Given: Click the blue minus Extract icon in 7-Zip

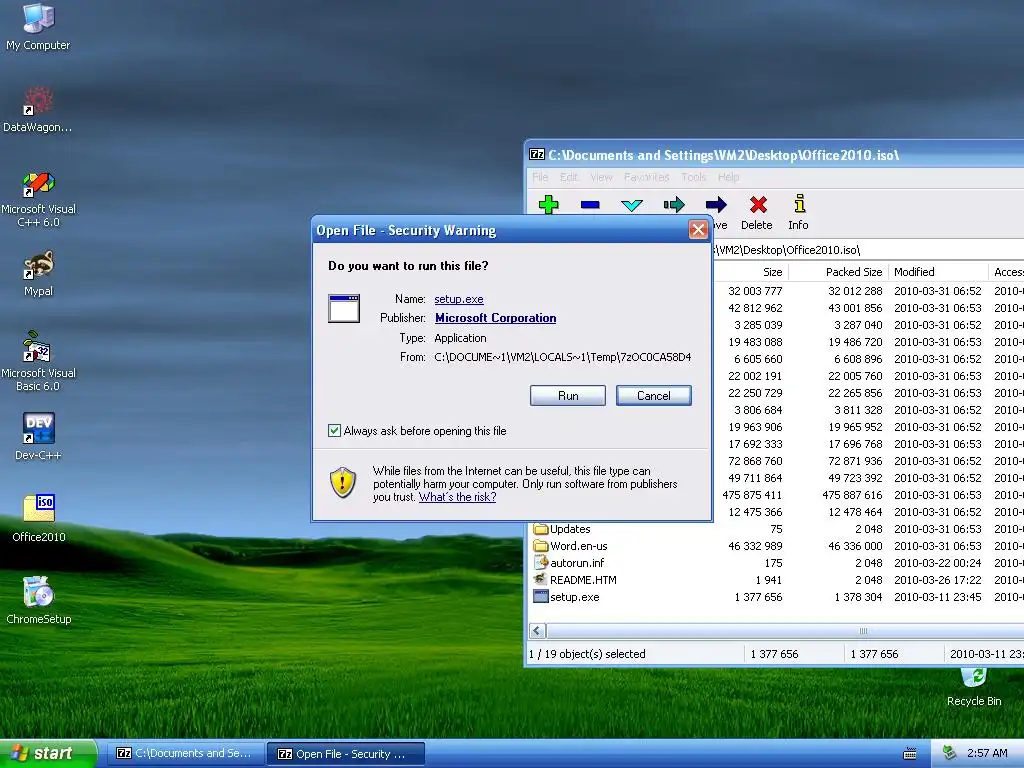Looking at the screenshot, I should tap(590, 205).
